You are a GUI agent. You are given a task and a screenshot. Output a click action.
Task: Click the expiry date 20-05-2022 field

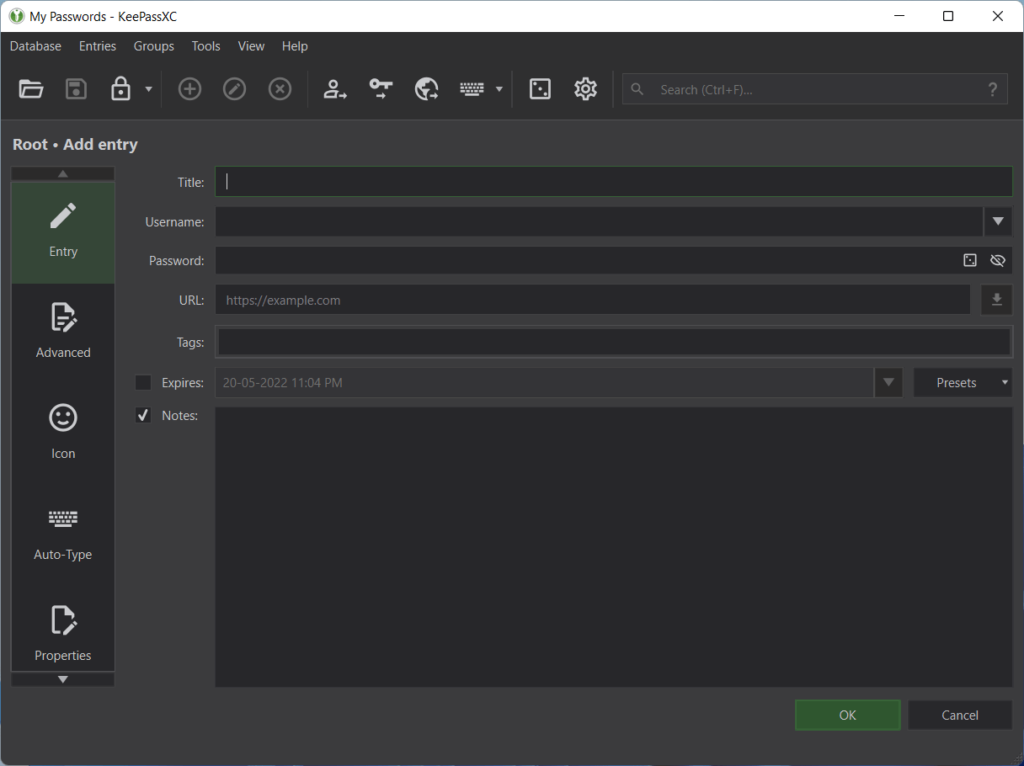click(x=545, y=382)
